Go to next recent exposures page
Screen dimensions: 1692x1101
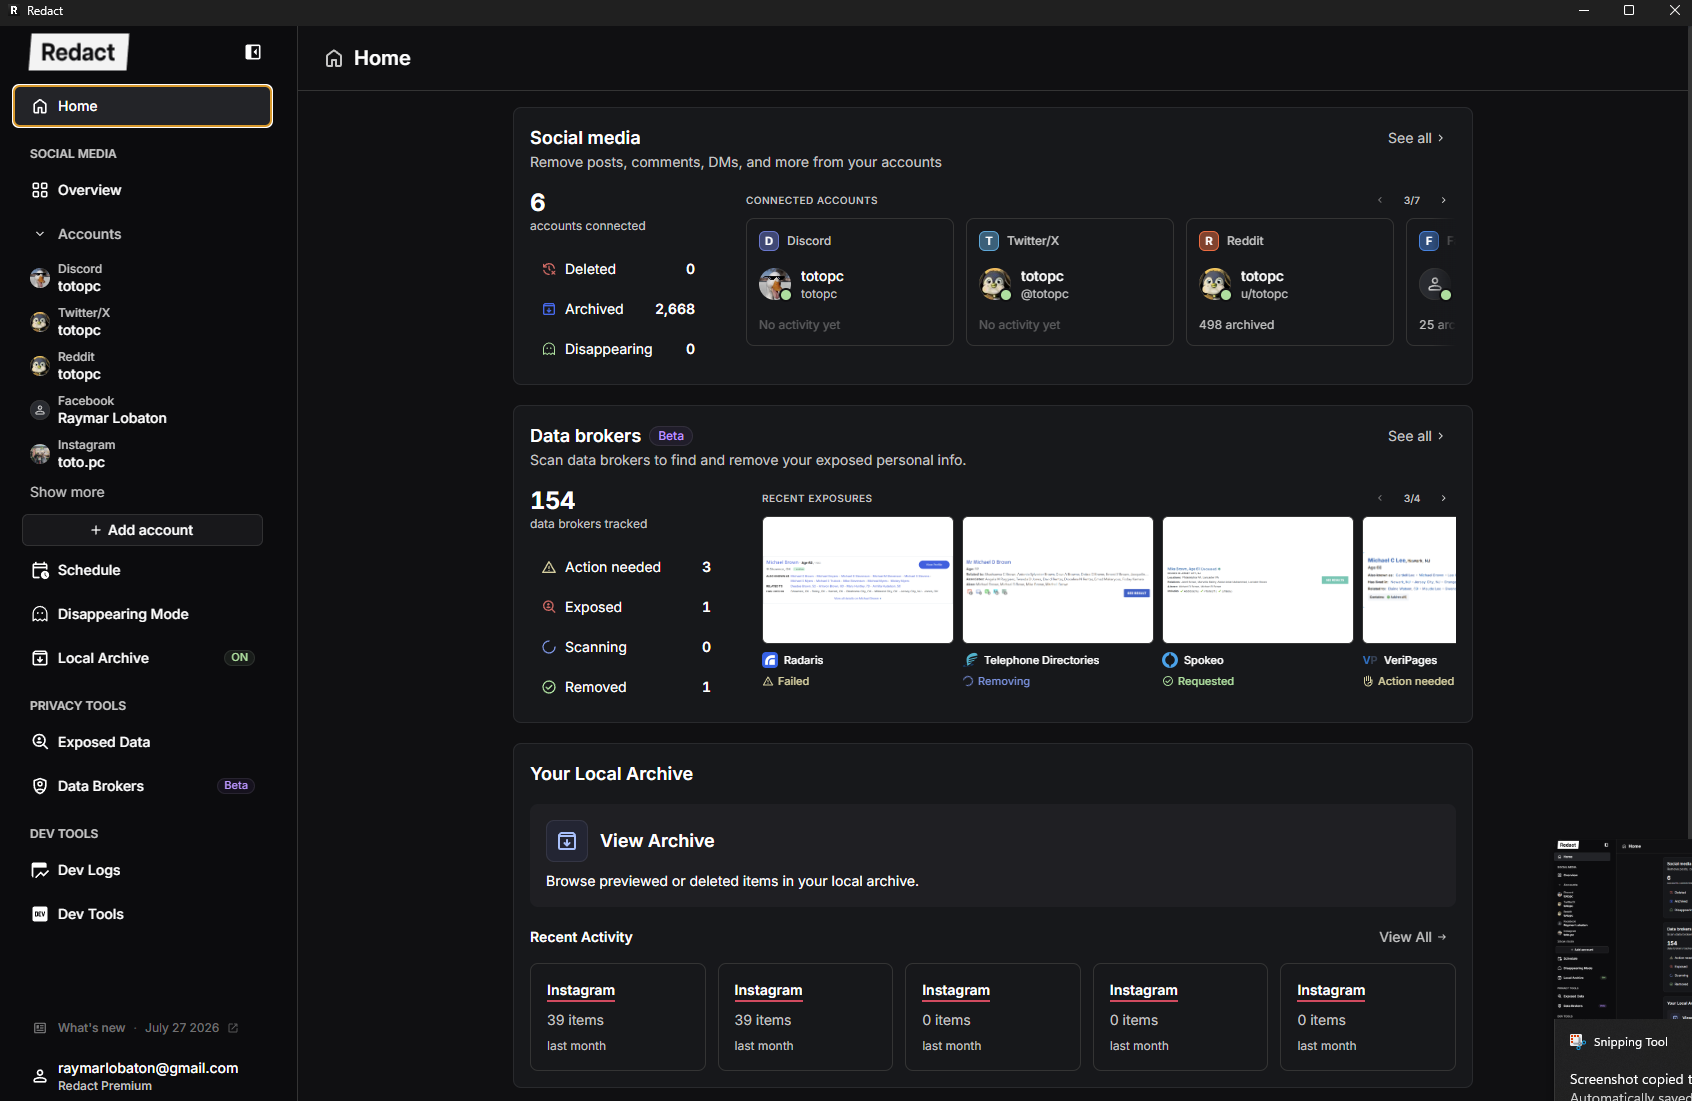tap(1443, 498)
